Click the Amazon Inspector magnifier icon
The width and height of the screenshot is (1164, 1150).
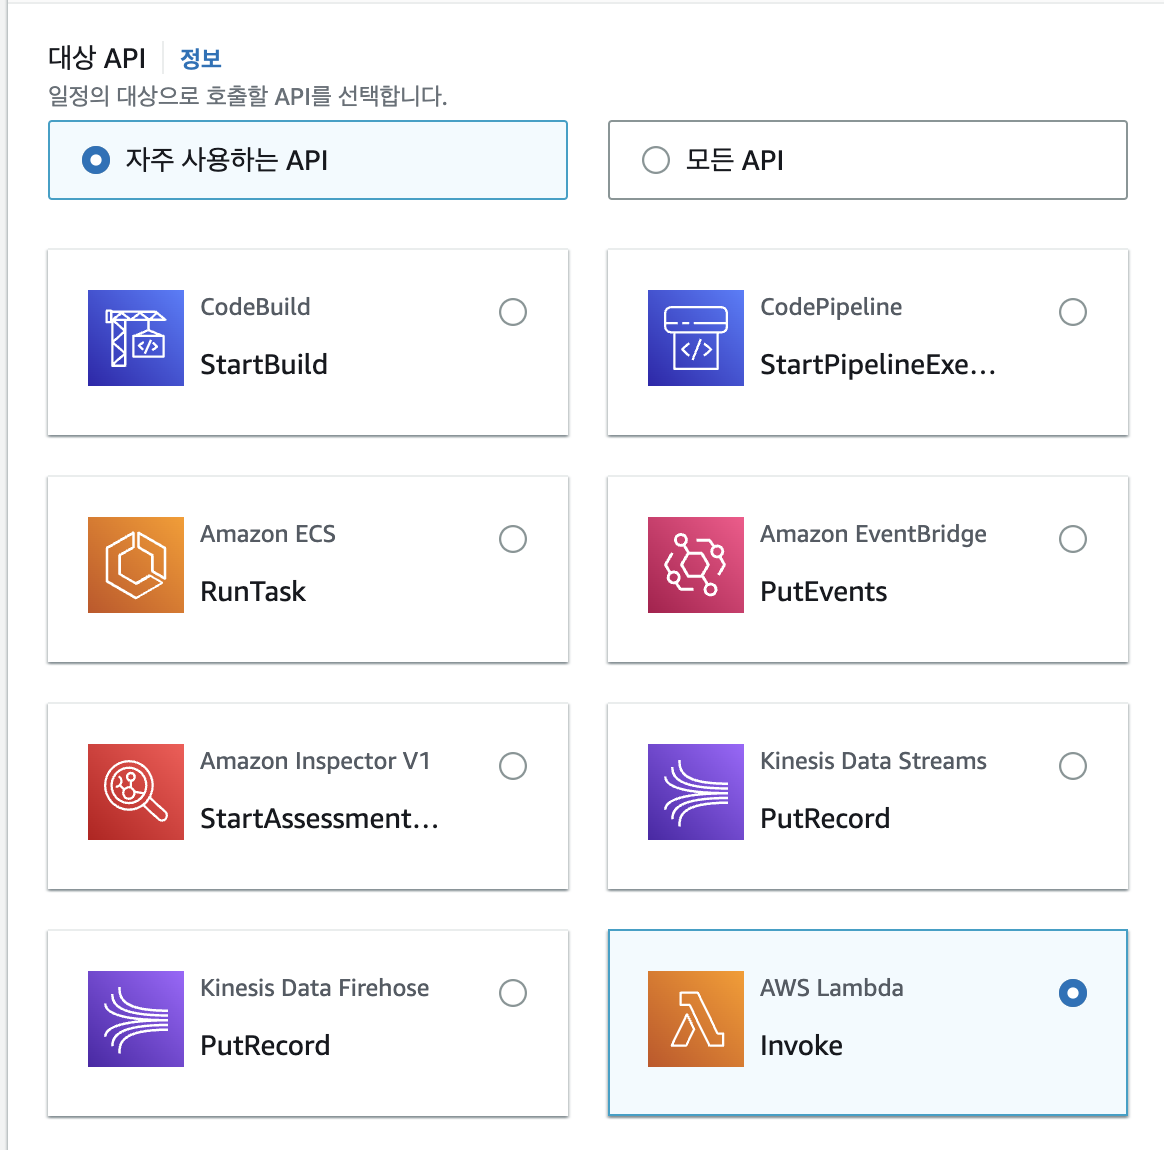(136, 792)
